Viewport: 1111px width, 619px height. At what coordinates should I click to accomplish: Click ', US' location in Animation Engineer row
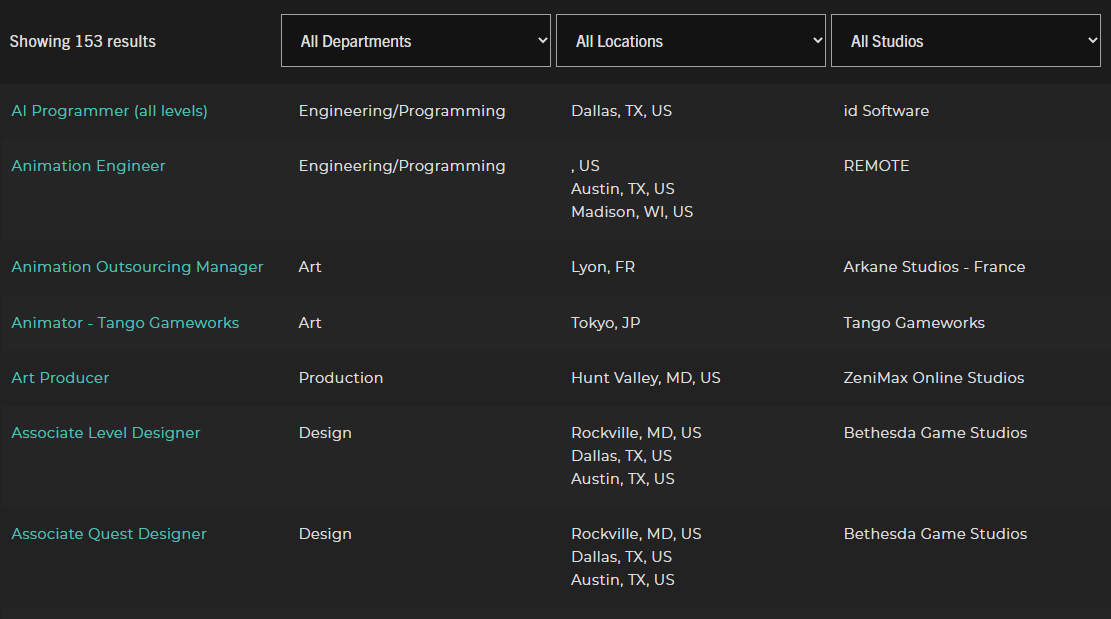pos(585,166)
